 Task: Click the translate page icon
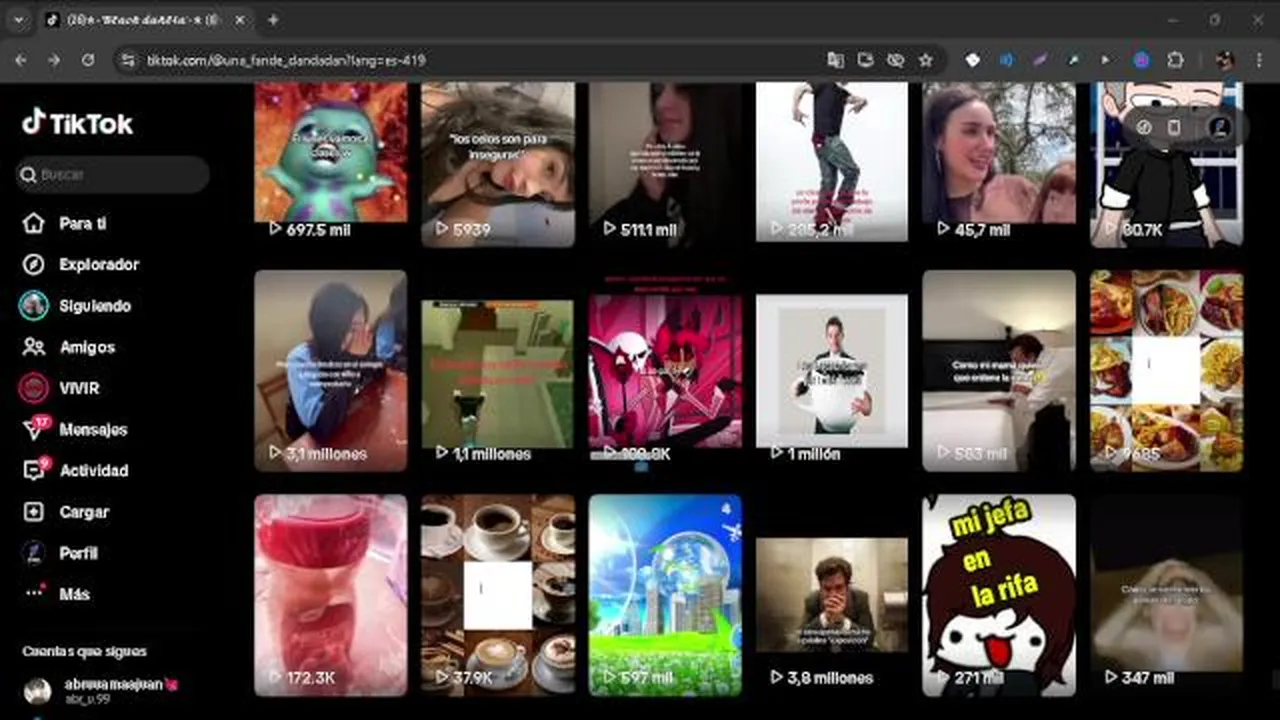coord(835,60)
